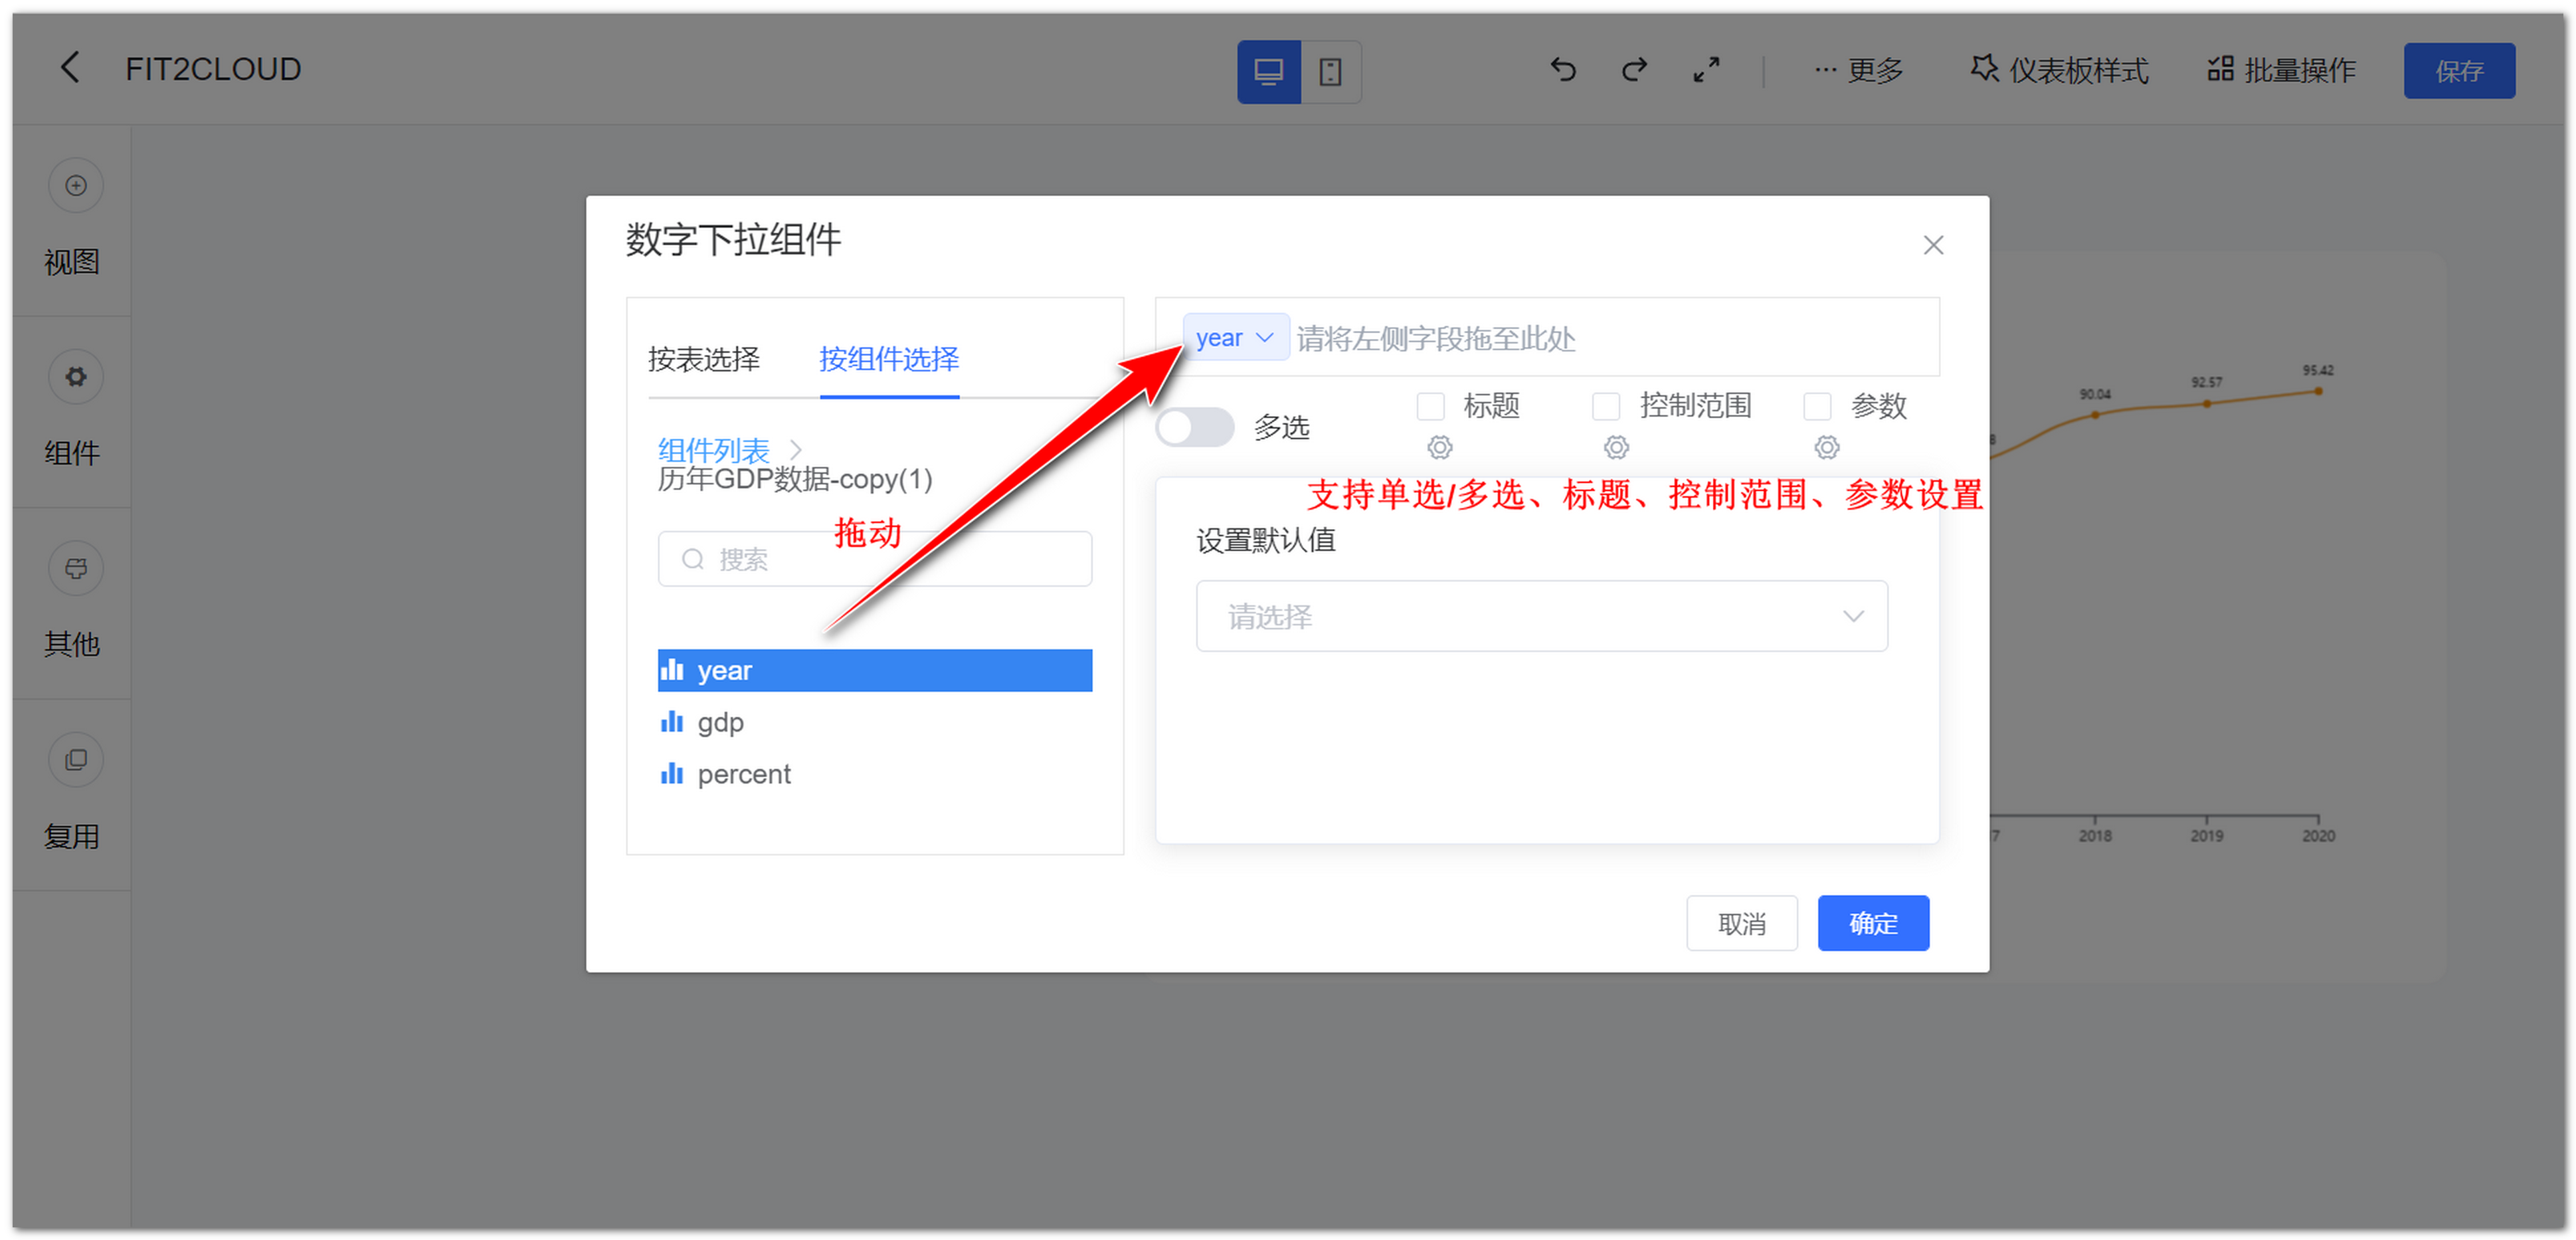
Task: Close the 数字下拉组件 dialog
Action: [x=1933, y=245]
